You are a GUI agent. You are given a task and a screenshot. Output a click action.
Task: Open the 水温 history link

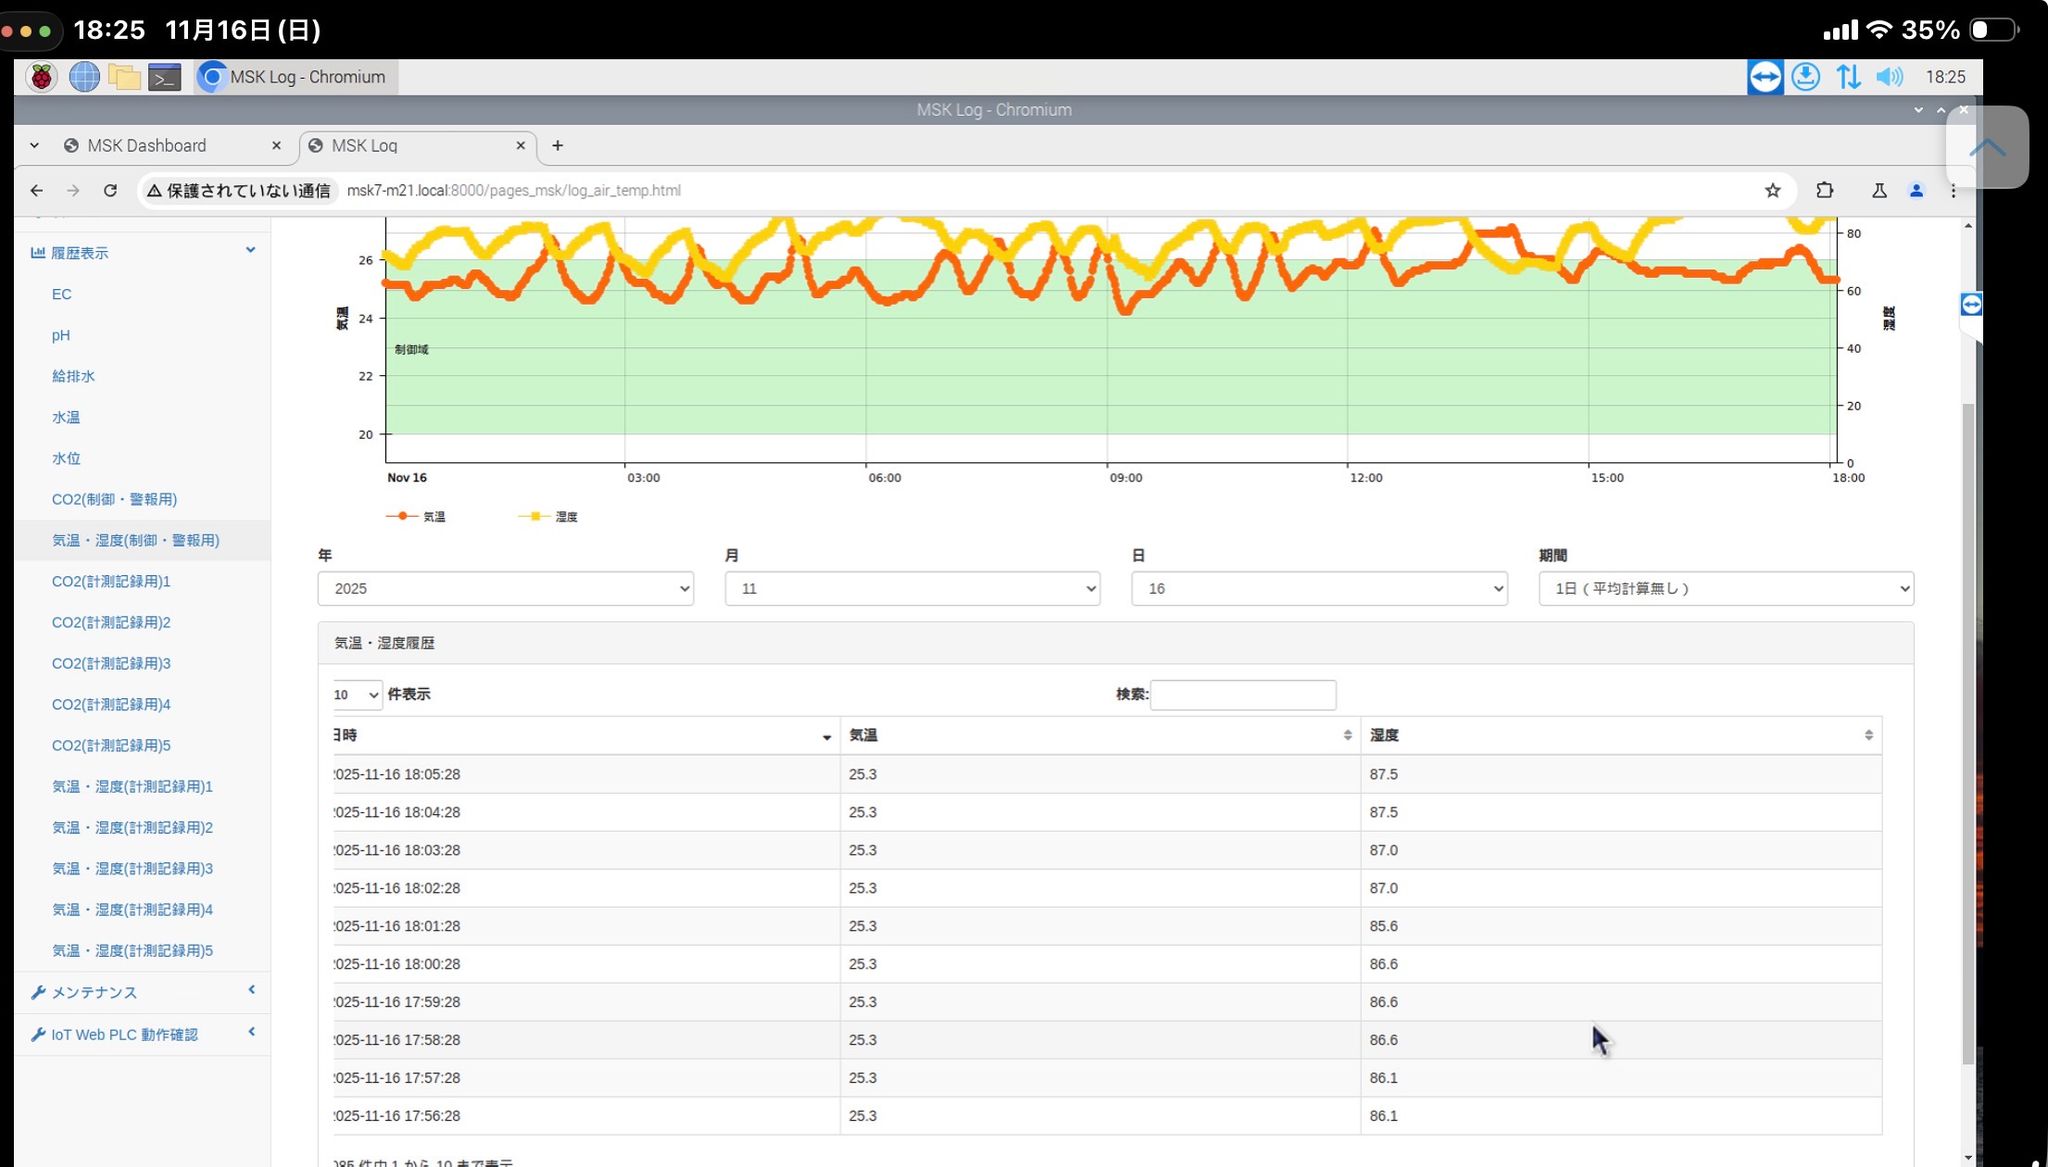(x=66, y=417)
